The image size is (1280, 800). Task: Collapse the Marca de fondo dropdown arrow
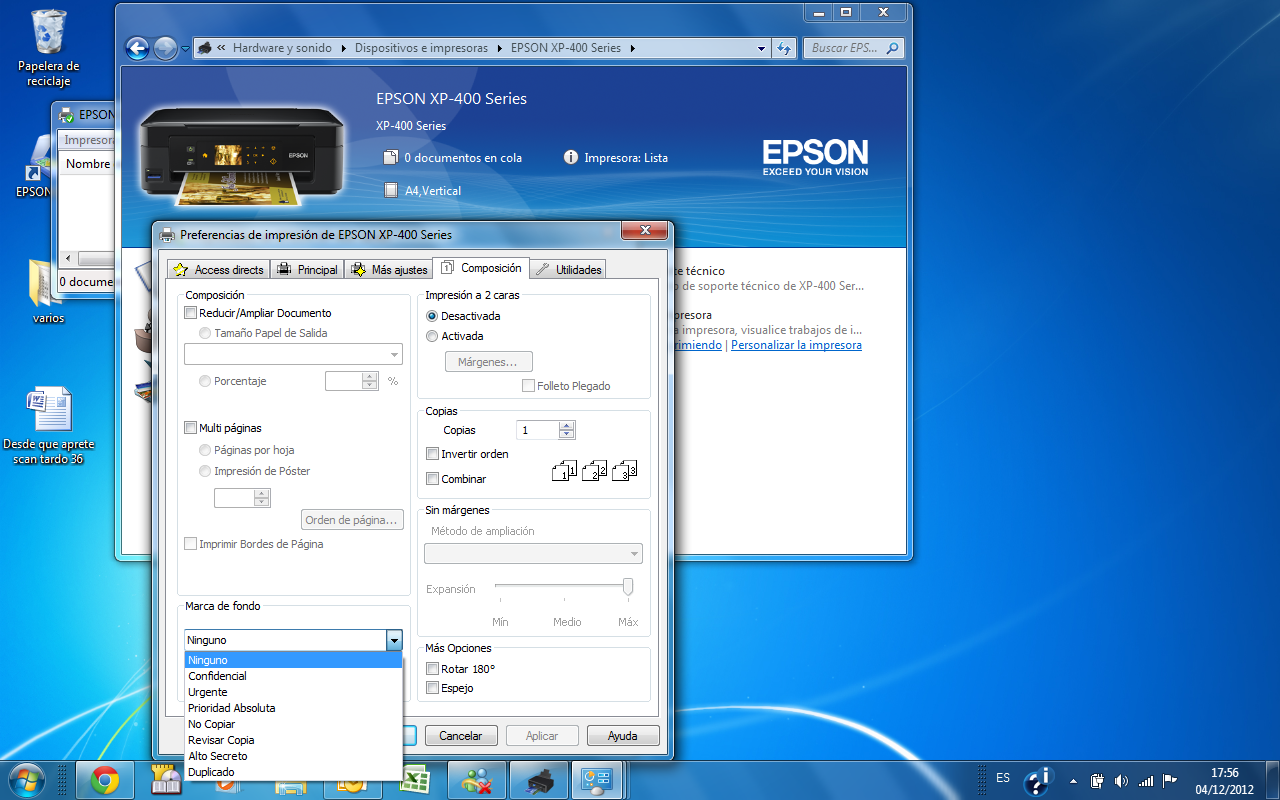pos(394,640)
